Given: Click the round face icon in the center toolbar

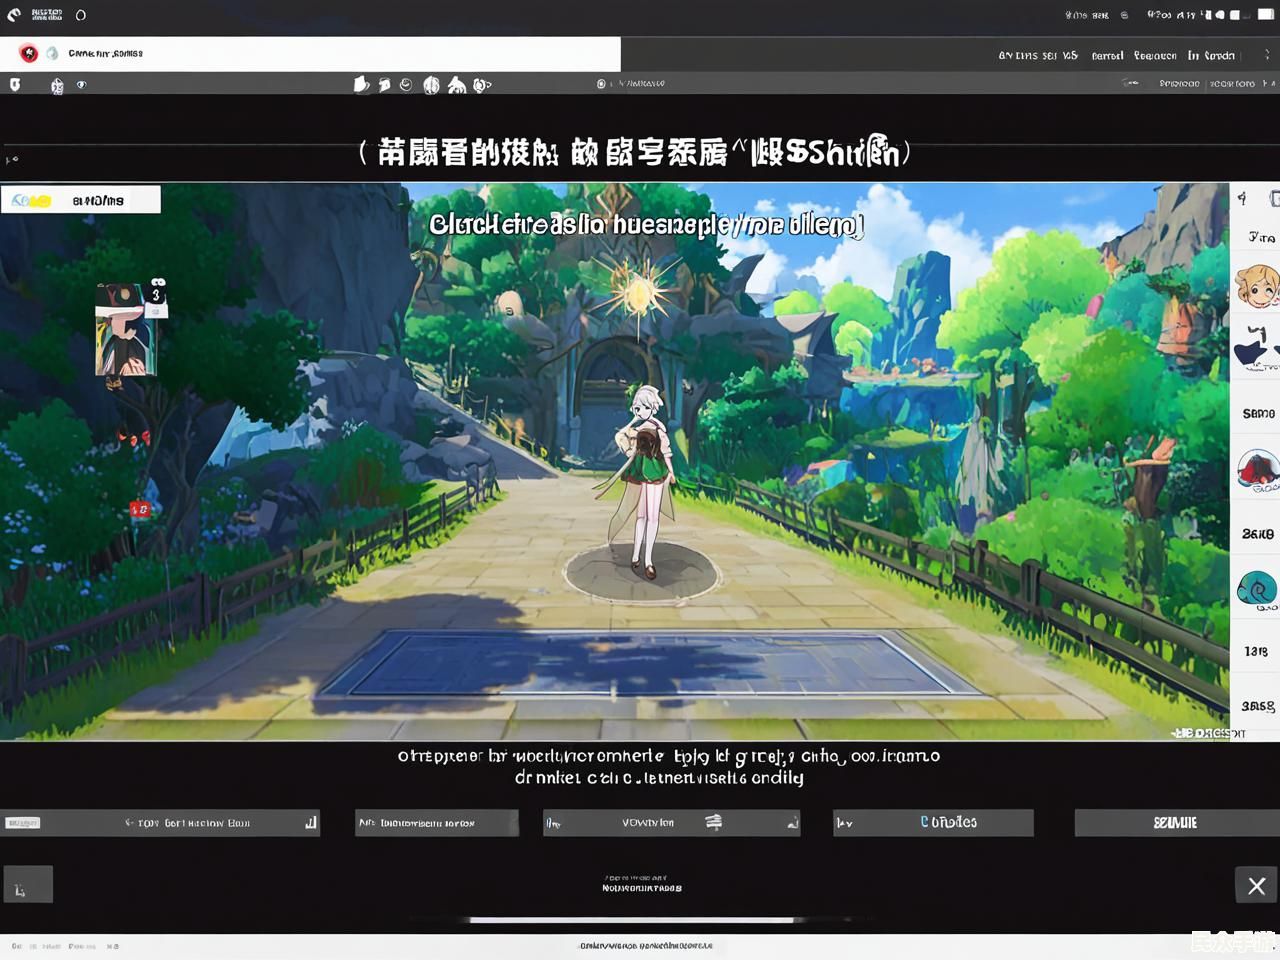Looking at the screenshot, I should tap(406, 85).
